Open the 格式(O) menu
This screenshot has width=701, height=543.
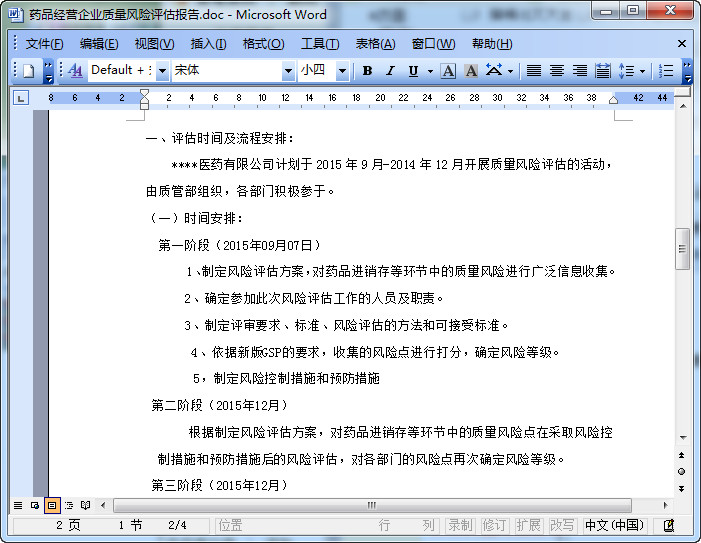coord(263,44)
